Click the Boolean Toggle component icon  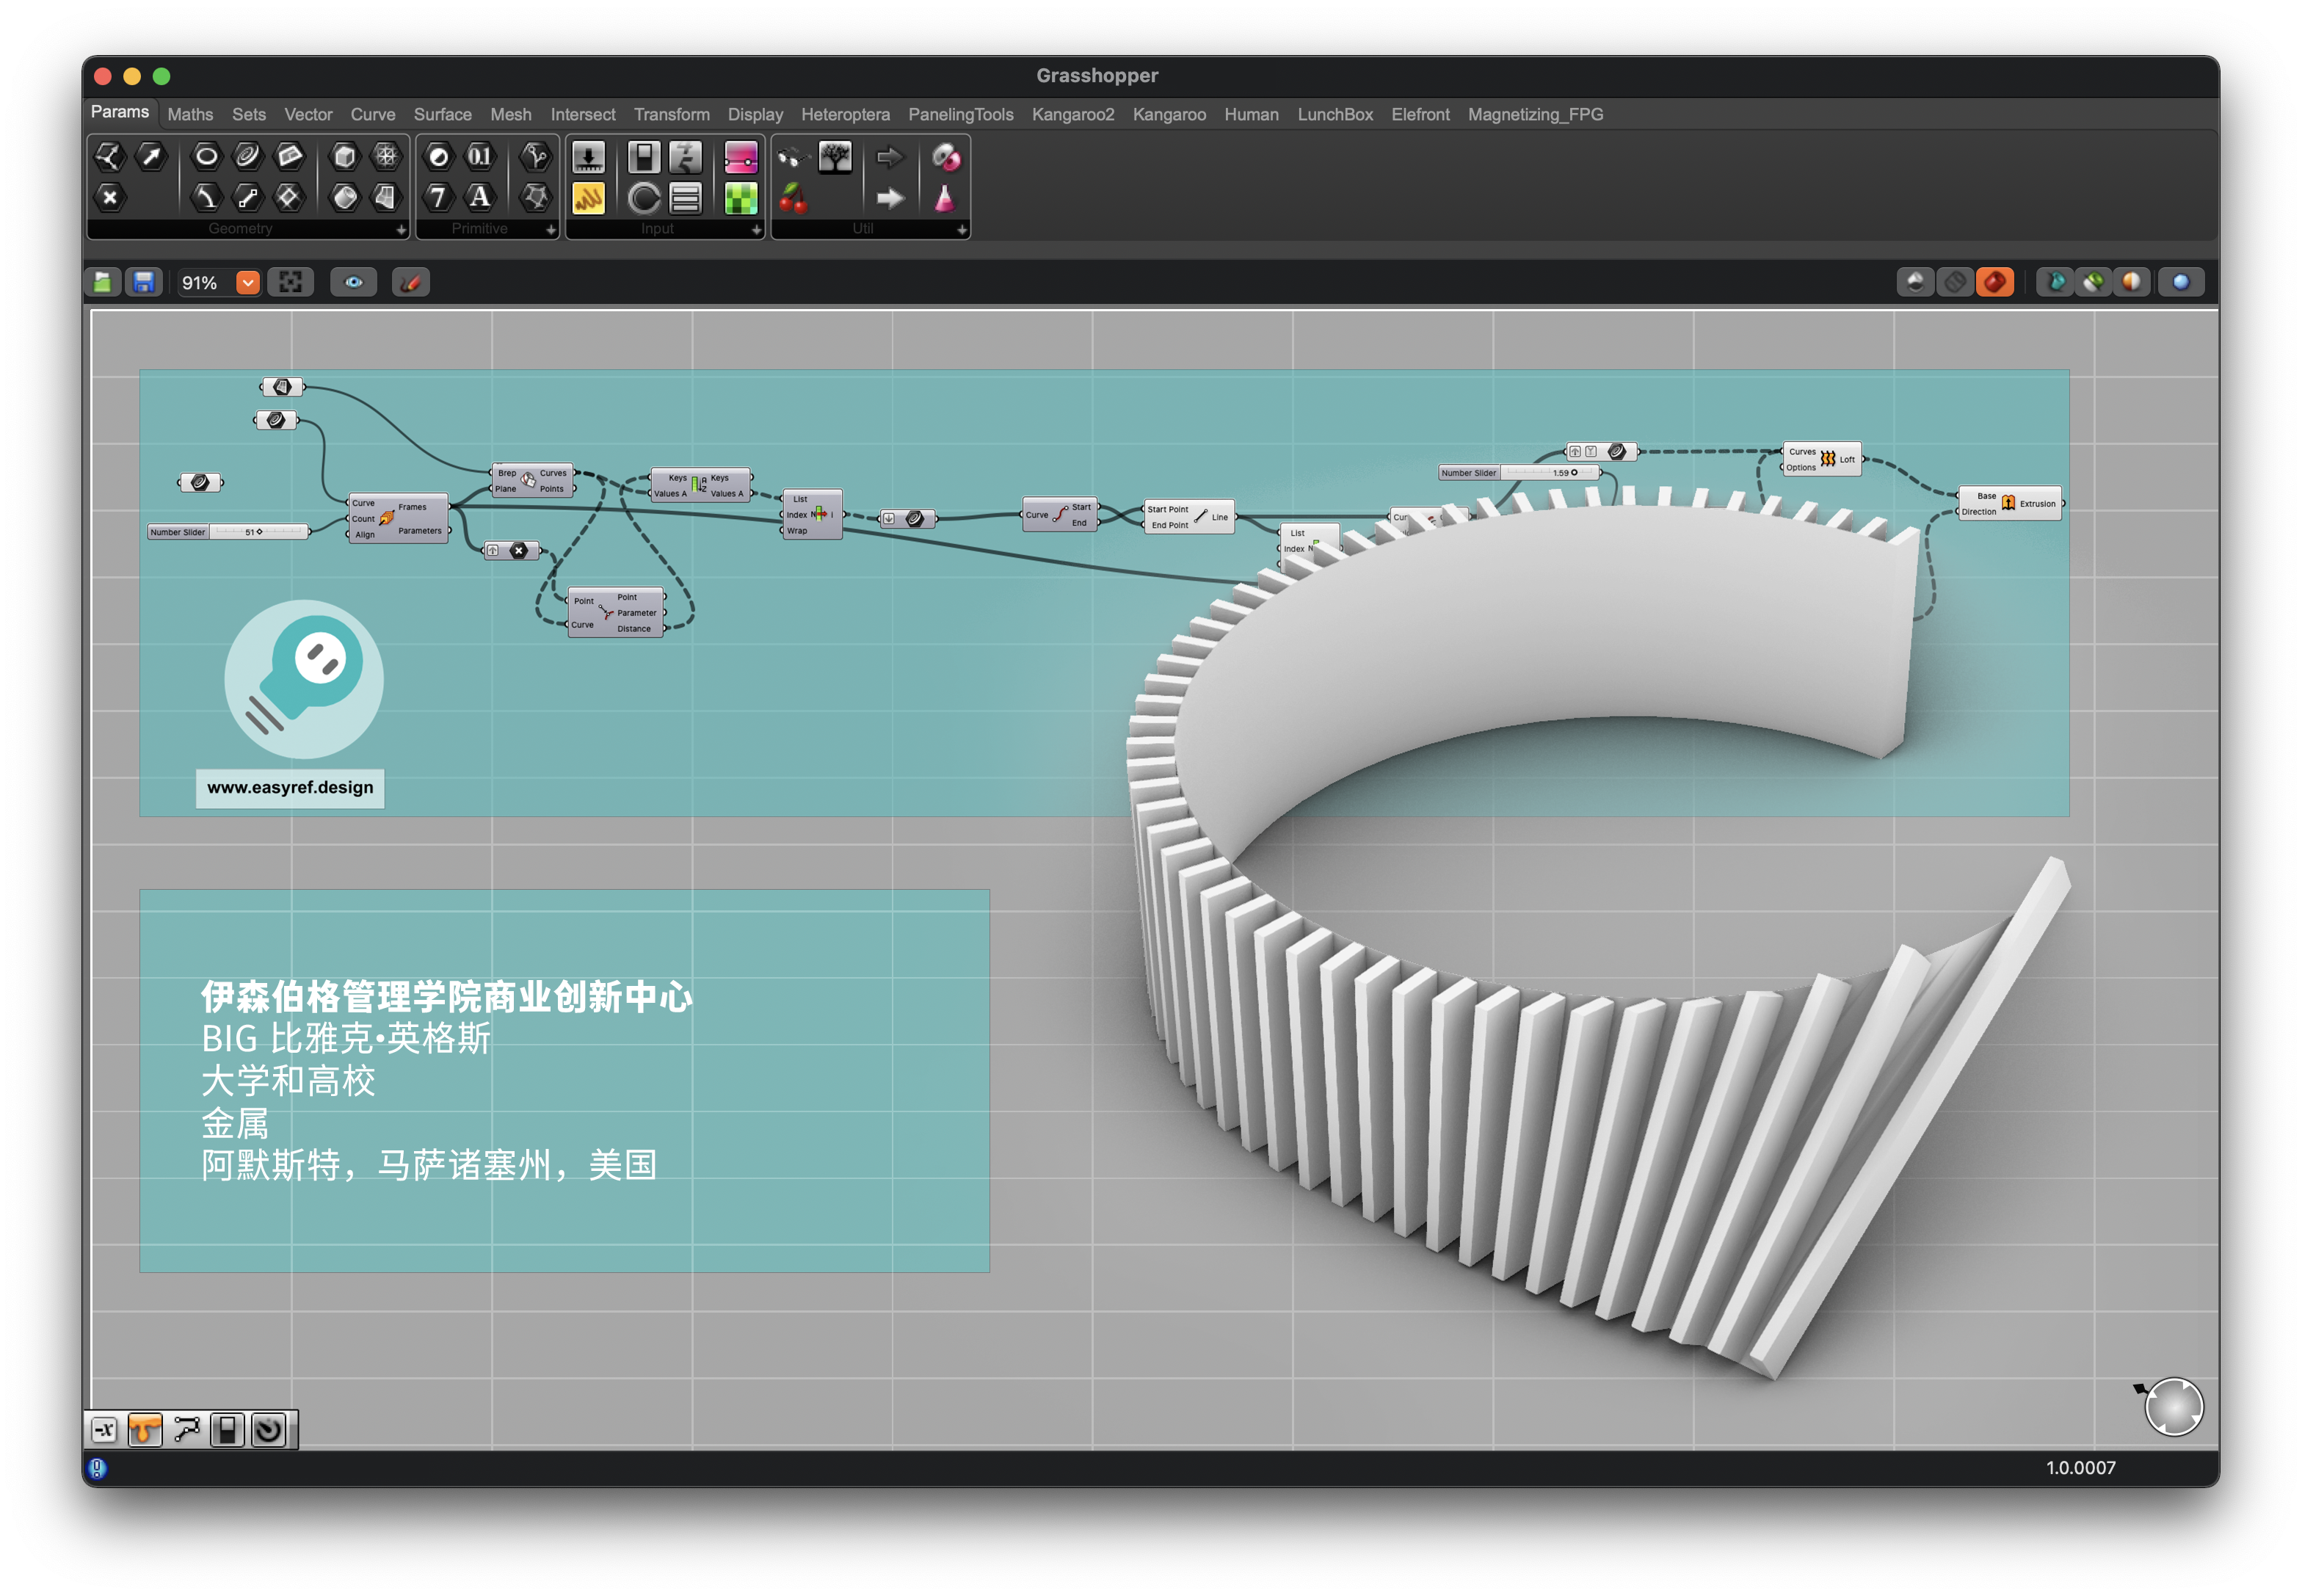point(643,157)
